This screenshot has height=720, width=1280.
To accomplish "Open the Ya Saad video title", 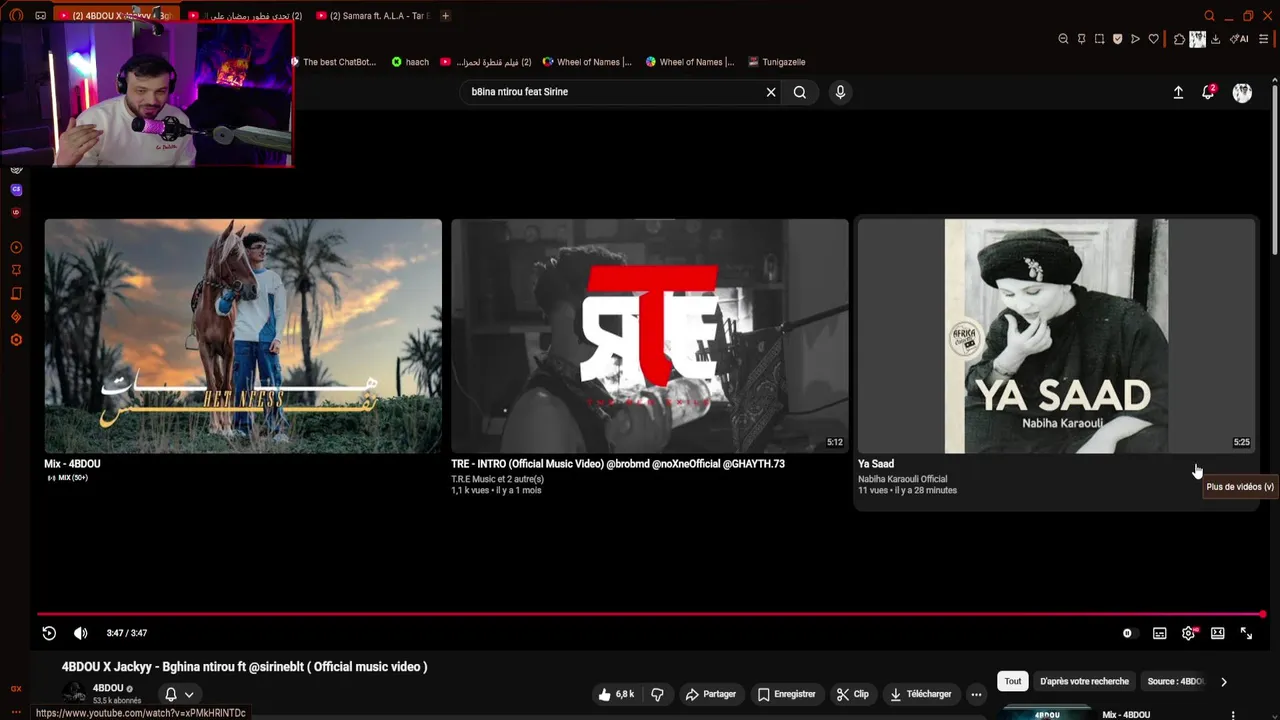I will [x=876, y=464].
